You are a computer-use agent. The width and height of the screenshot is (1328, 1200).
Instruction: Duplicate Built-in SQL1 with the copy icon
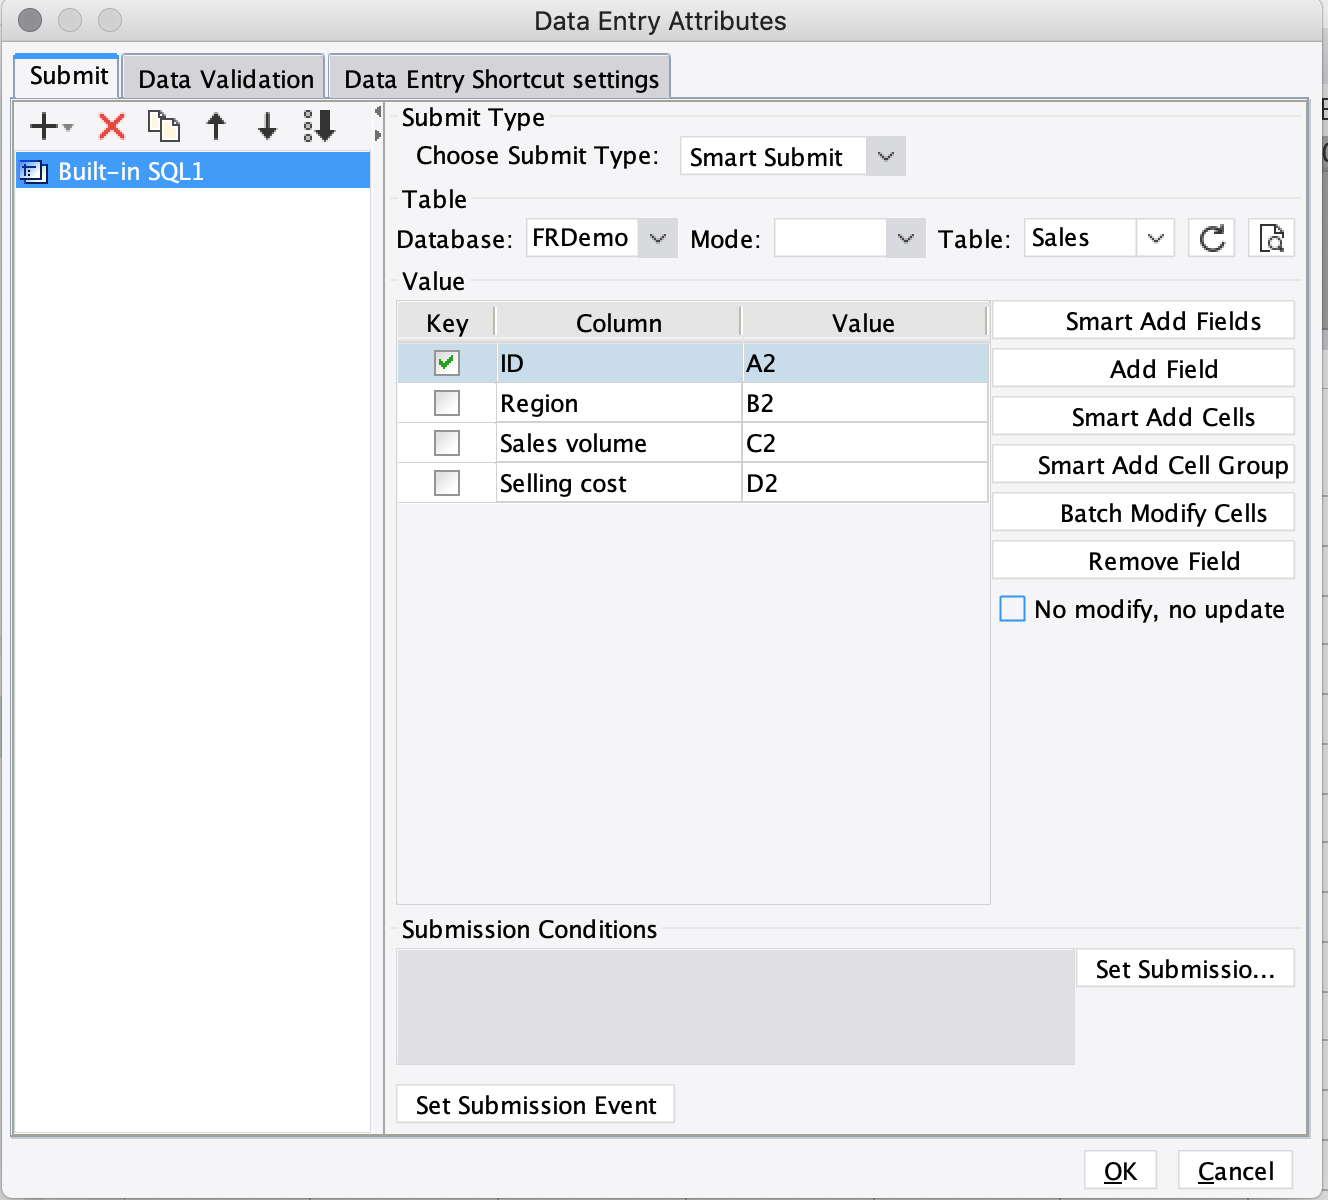(163, 125)
